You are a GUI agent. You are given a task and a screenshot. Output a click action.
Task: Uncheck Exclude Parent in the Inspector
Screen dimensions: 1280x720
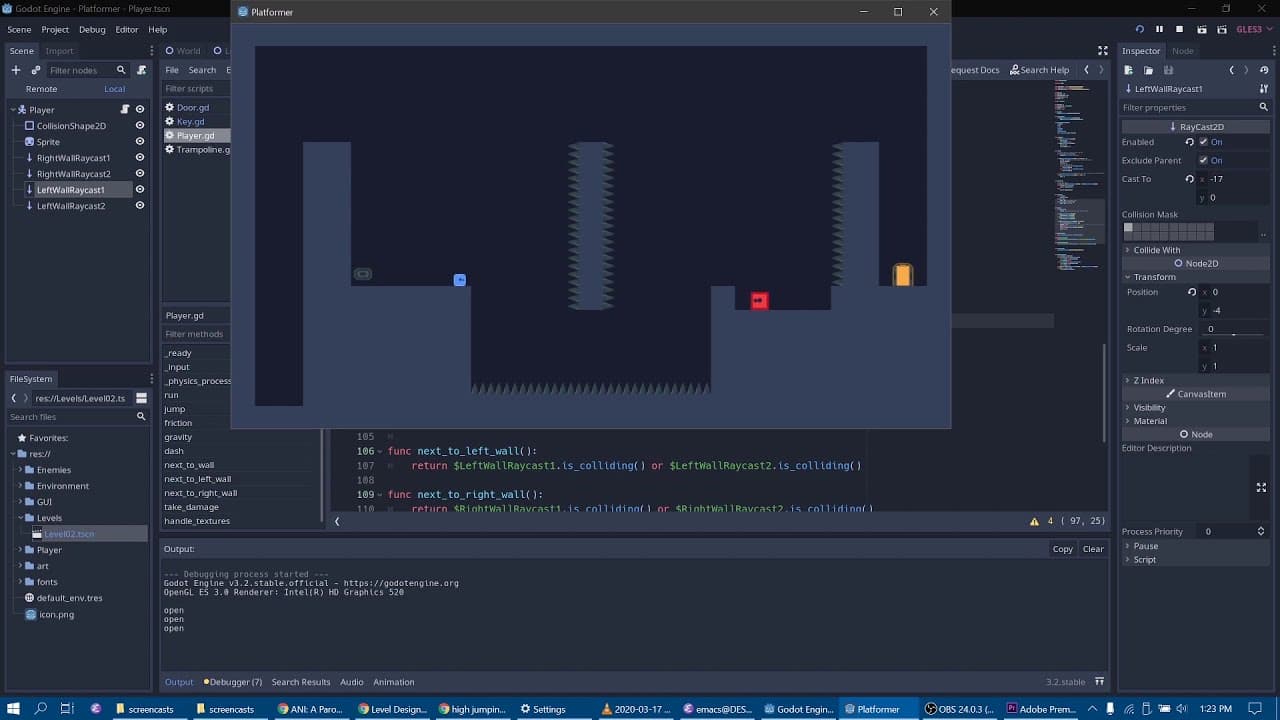click(x=1206, y=160)
